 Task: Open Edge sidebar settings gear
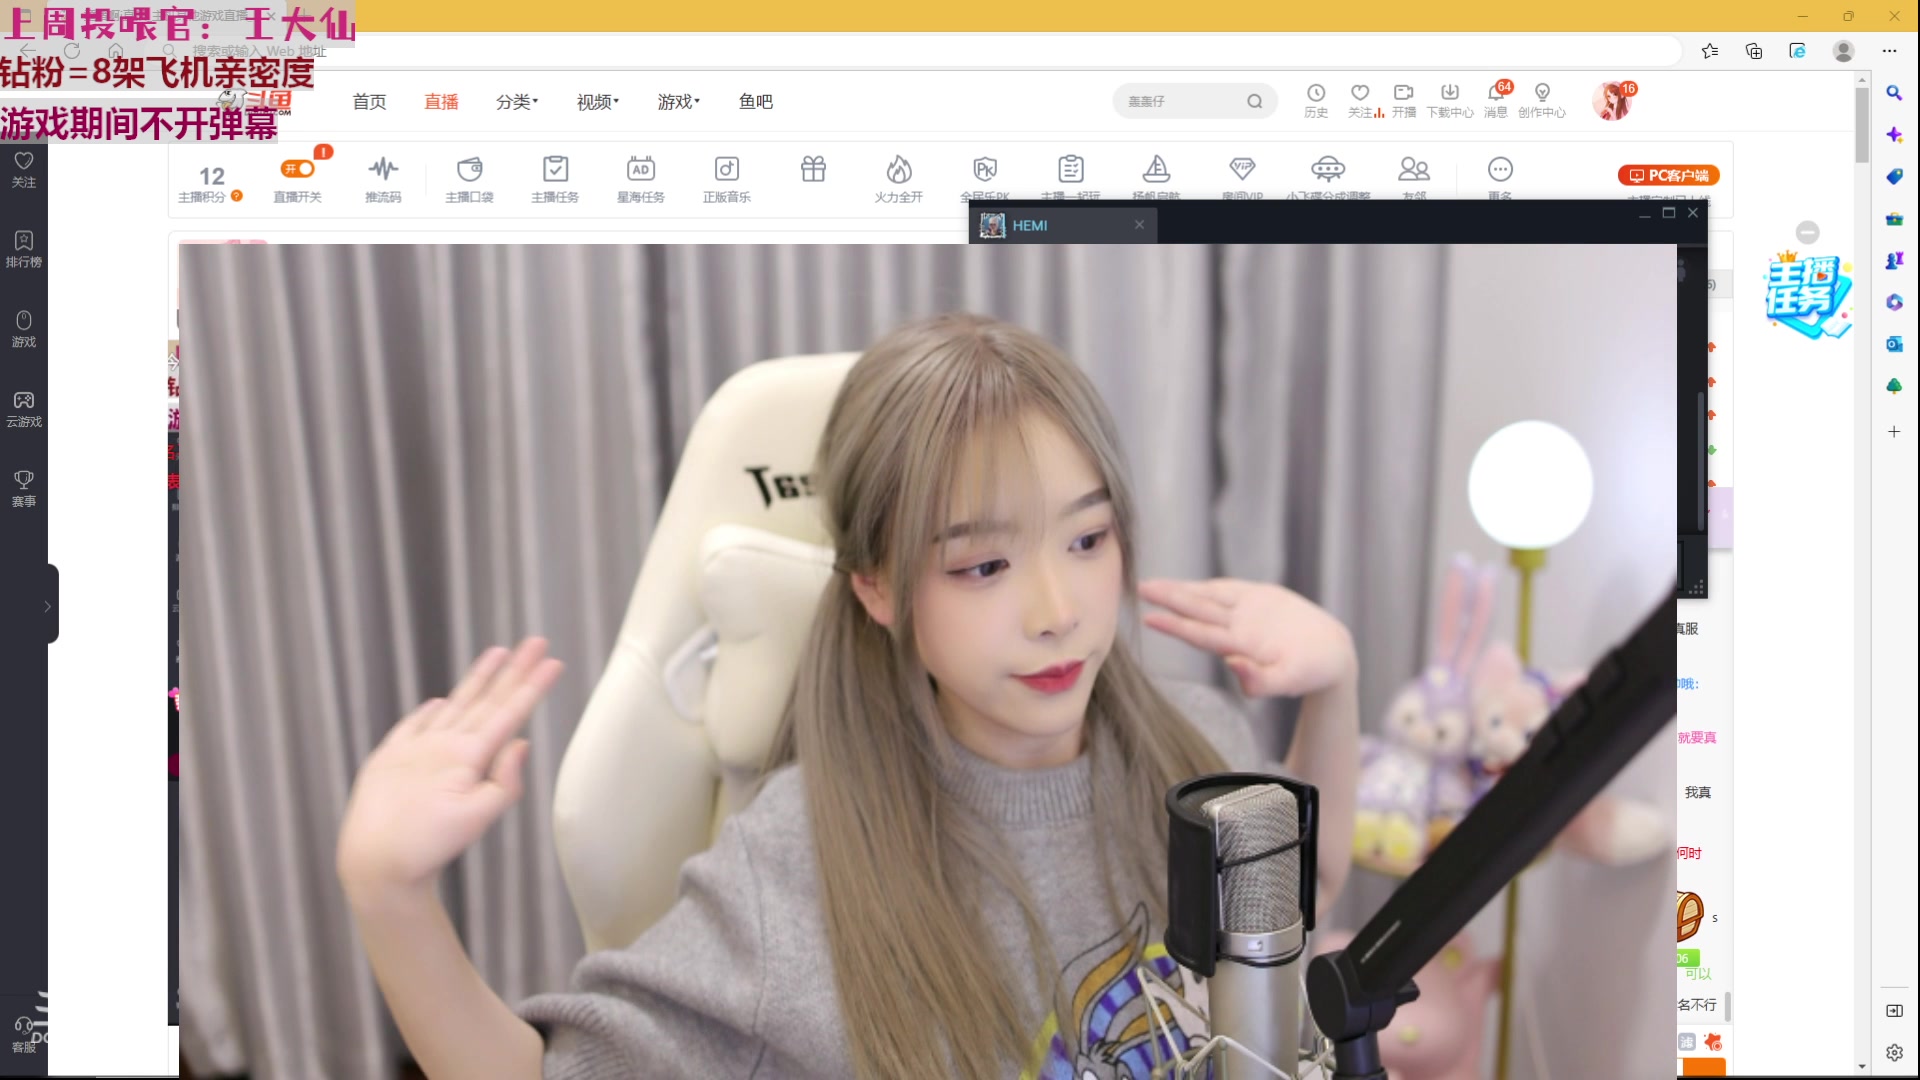pyautogui.click(x=1894, y=1052)
